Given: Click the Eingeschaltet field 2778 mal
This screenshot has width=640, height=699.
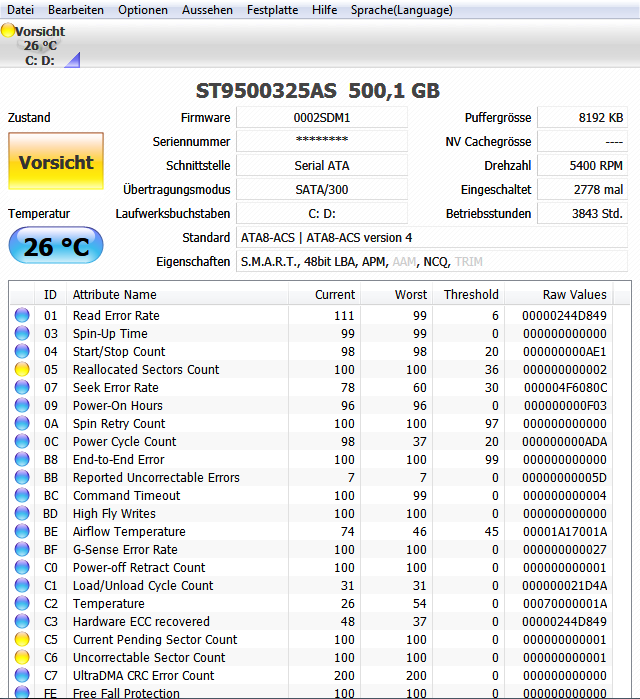Looking at the screenshot, I should [x=583, y=189].
